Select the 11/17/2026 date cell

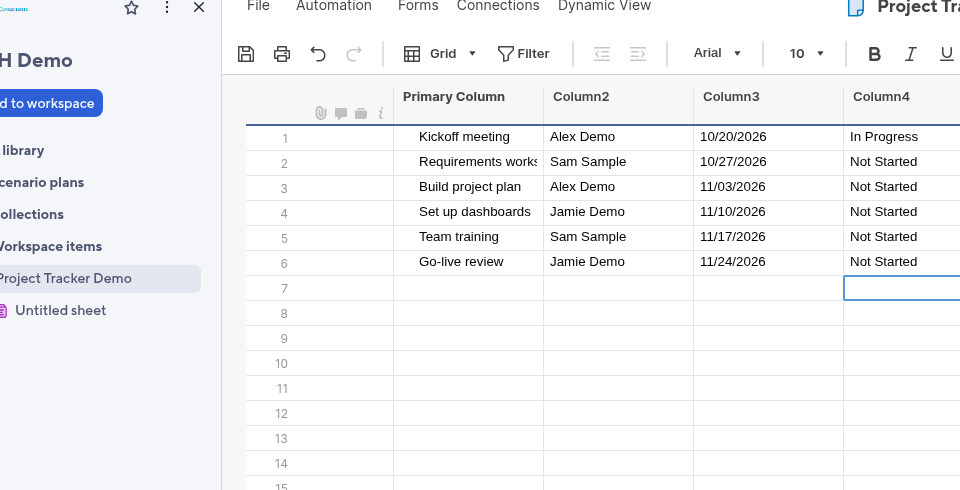[768, 238]
